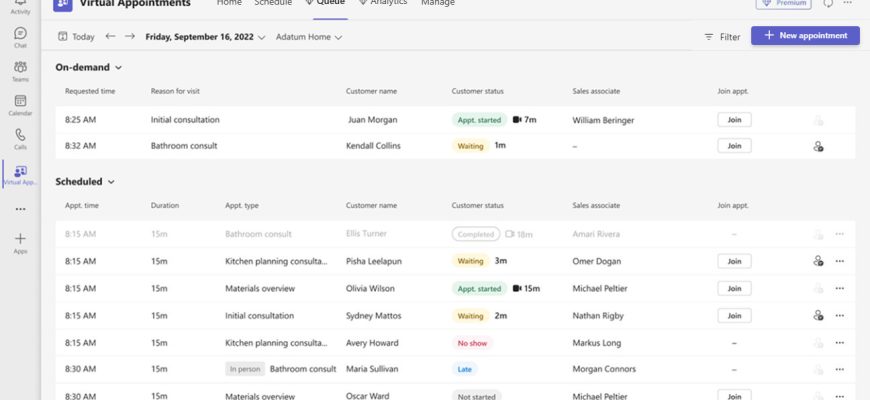Click the Premium badge button
Image resolution: width=870 pixels, height=400 pixels.
pos(783,3)
